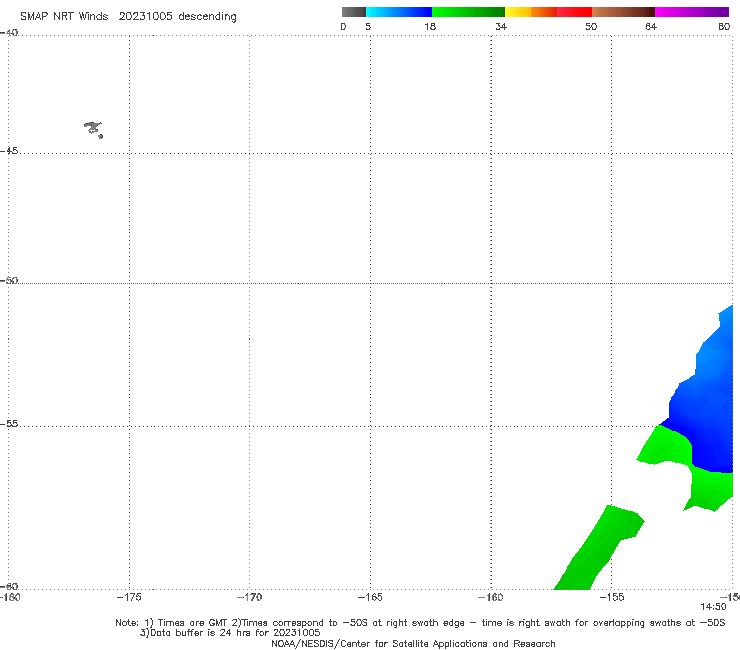The width and height of the screenshot is (740, 650).
Task: Click the '-170' longitude axis label
Action: pos(250,597)
